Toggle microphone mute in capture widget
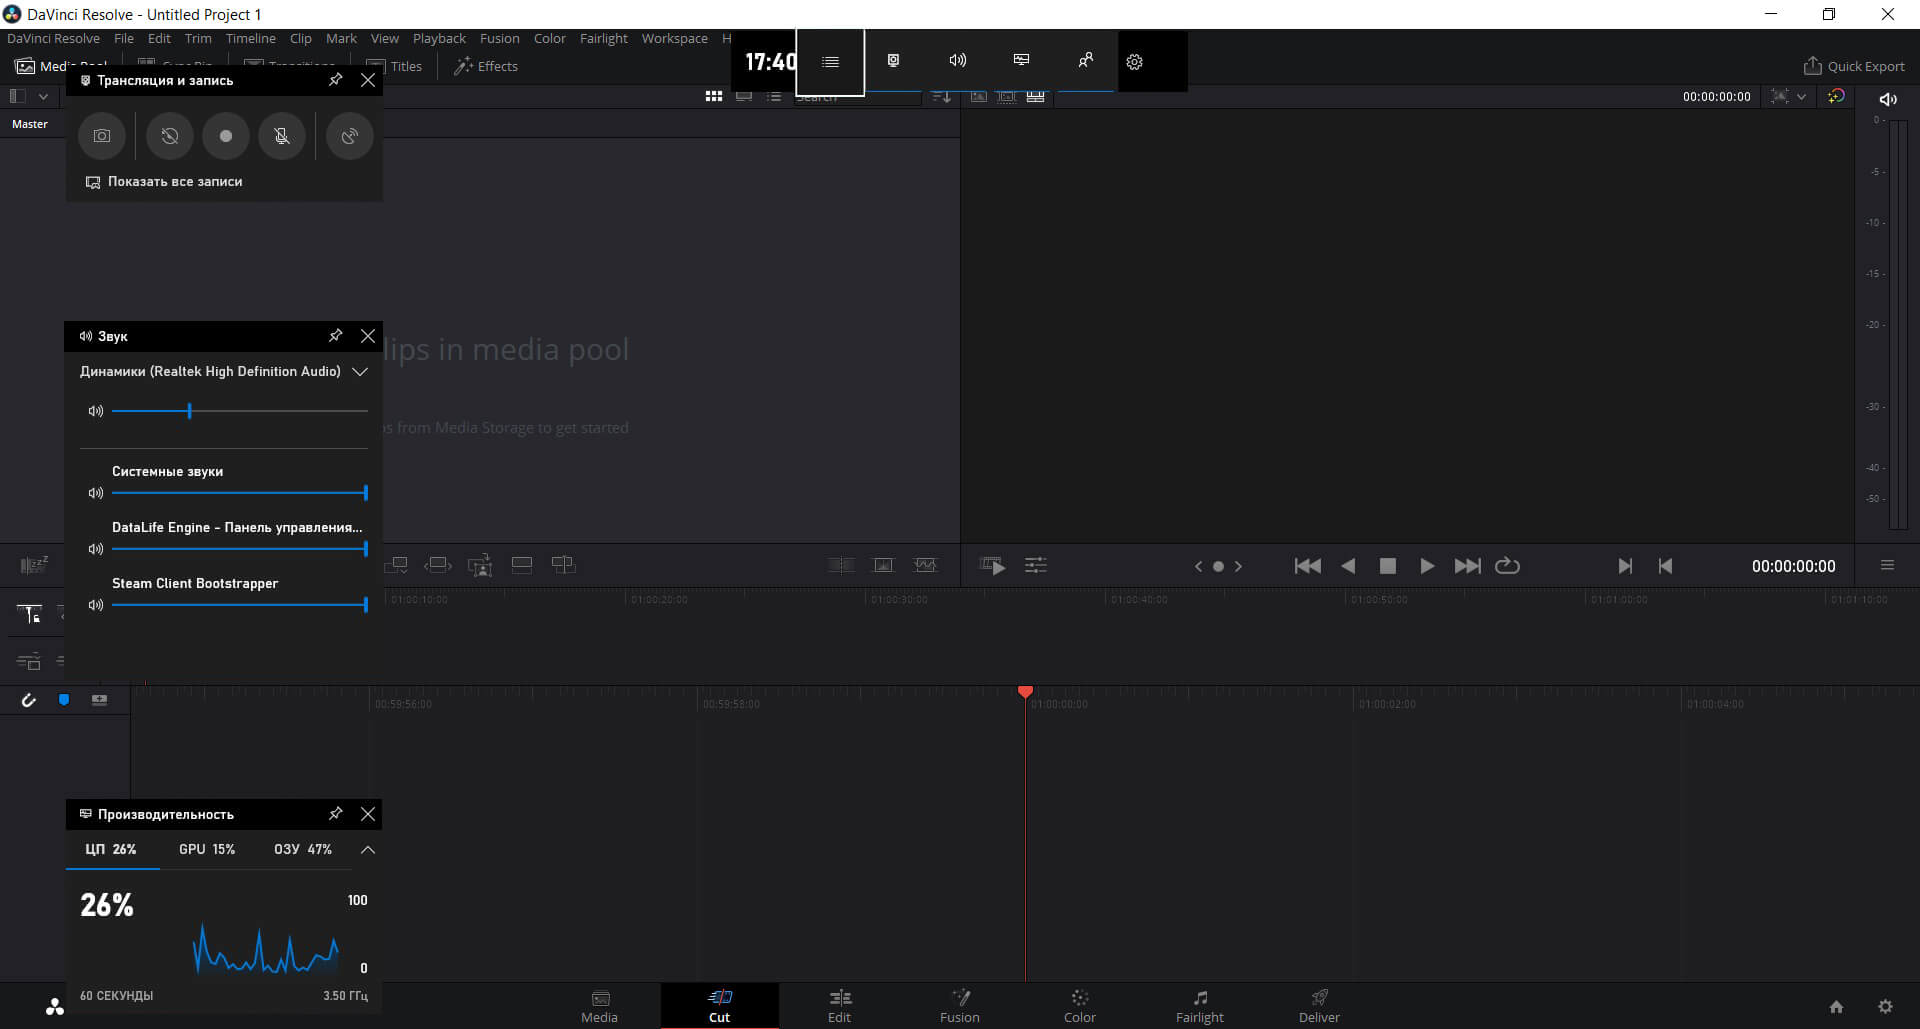 point(282,136)
